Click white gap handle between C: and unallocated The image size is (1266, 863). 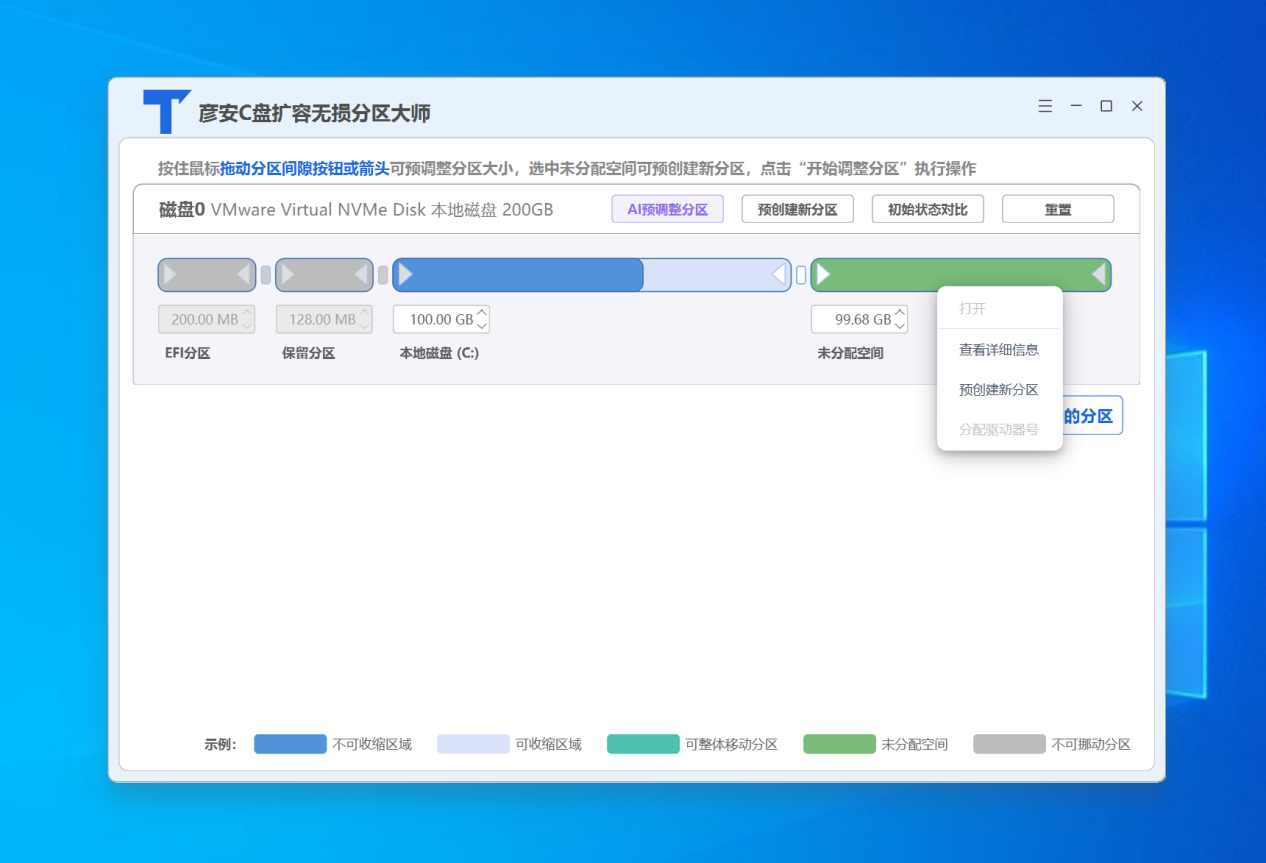coord(801,275)
